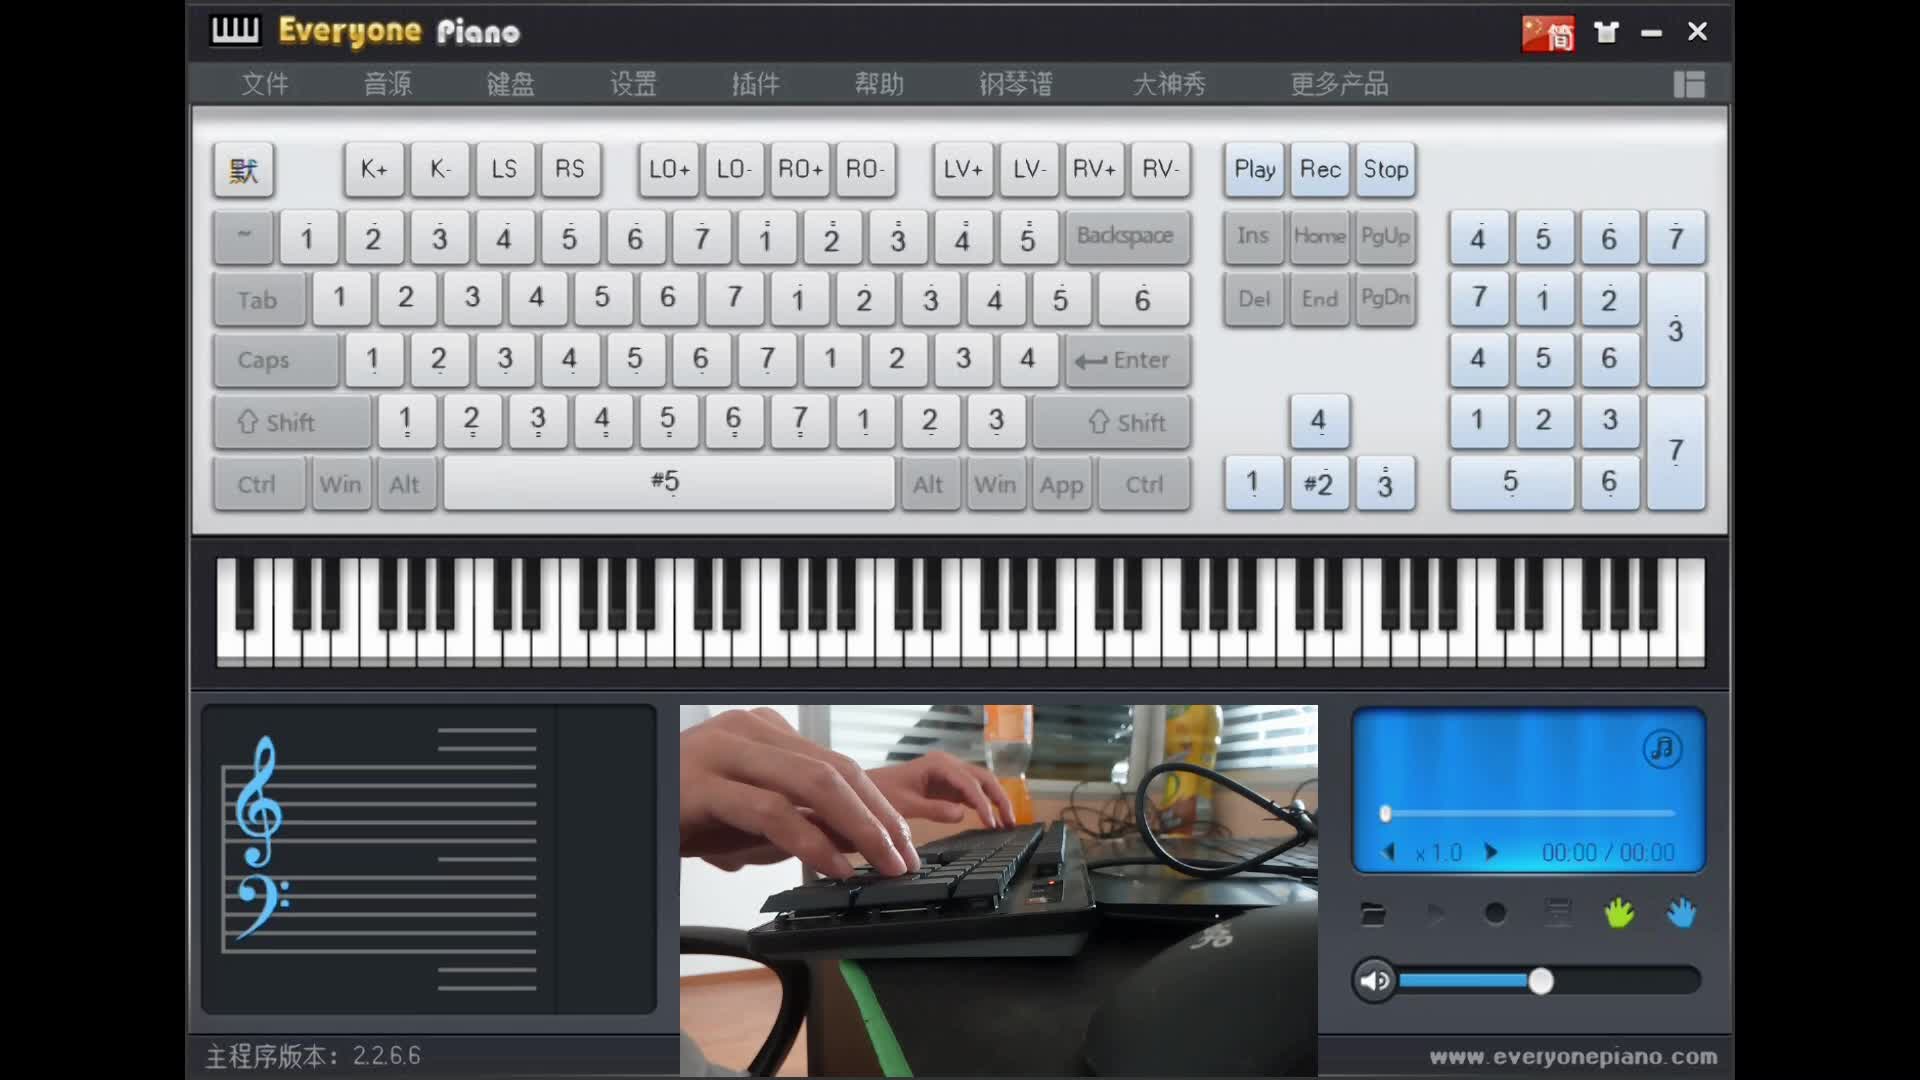
Task: Click the K- key transpose button
Action: pyautogui.click(x=439, y=169)
